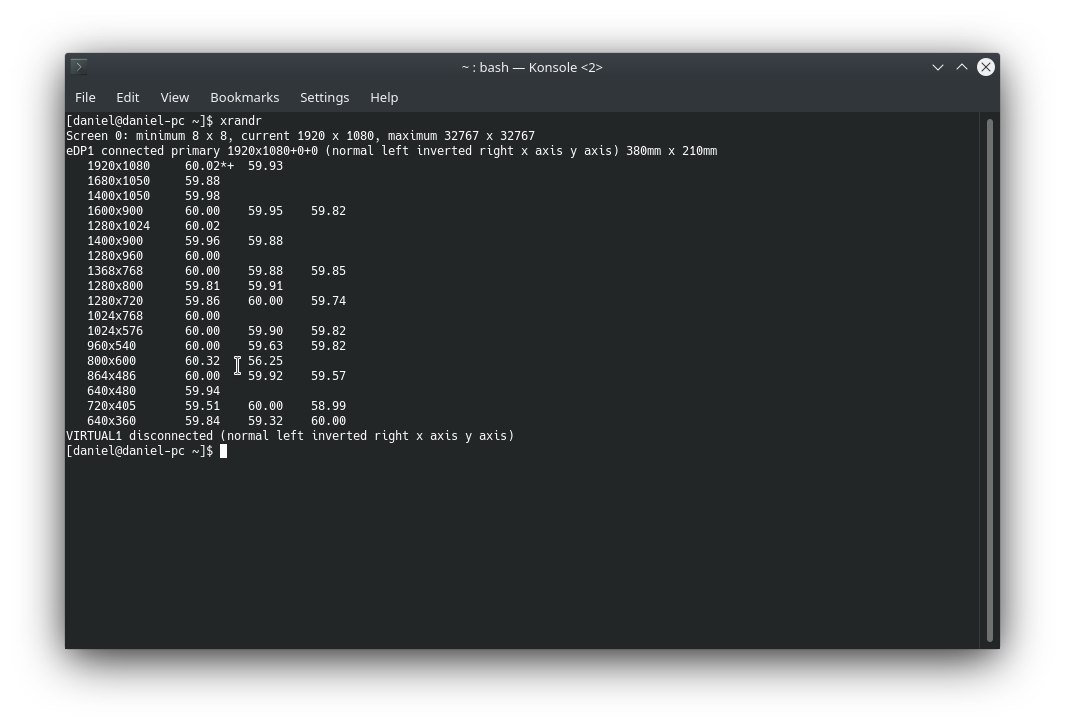Click the 'VIRTUAL1 disconnected' line
This screenshot has width=1065, height=726.
pos(290,436)
